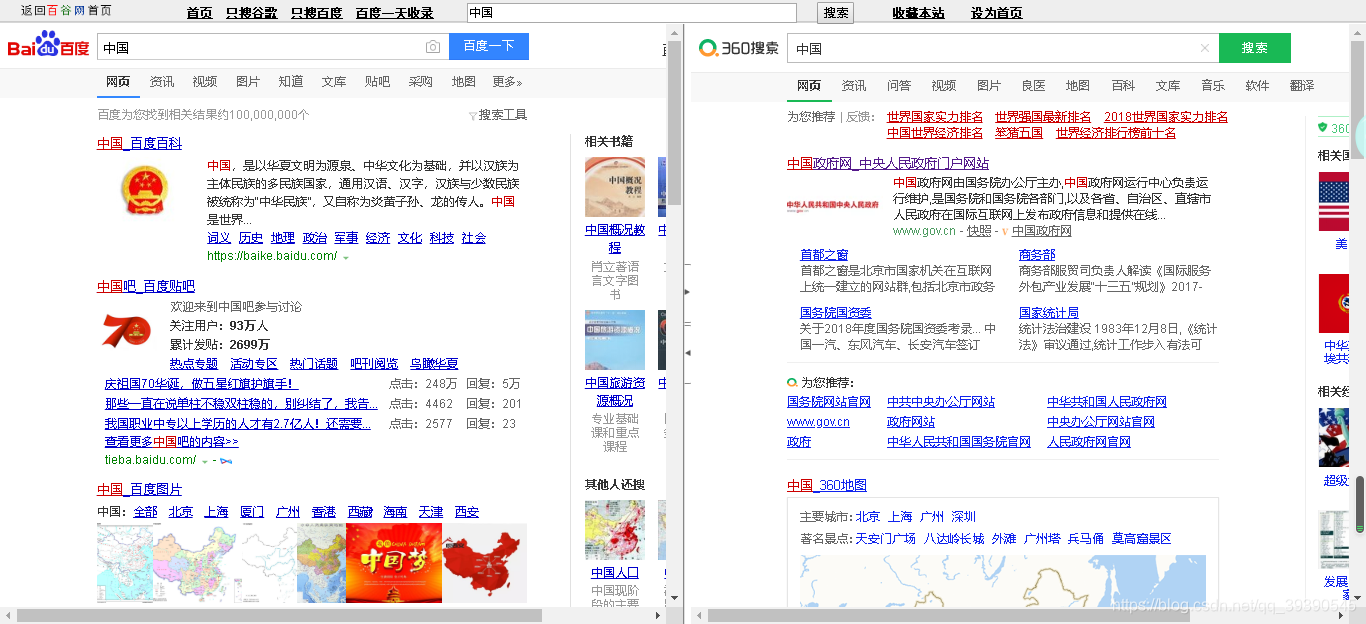Screen dimensions: 1366x624
Task: Open 中国_百度图片 result
Action: [140, 490]
